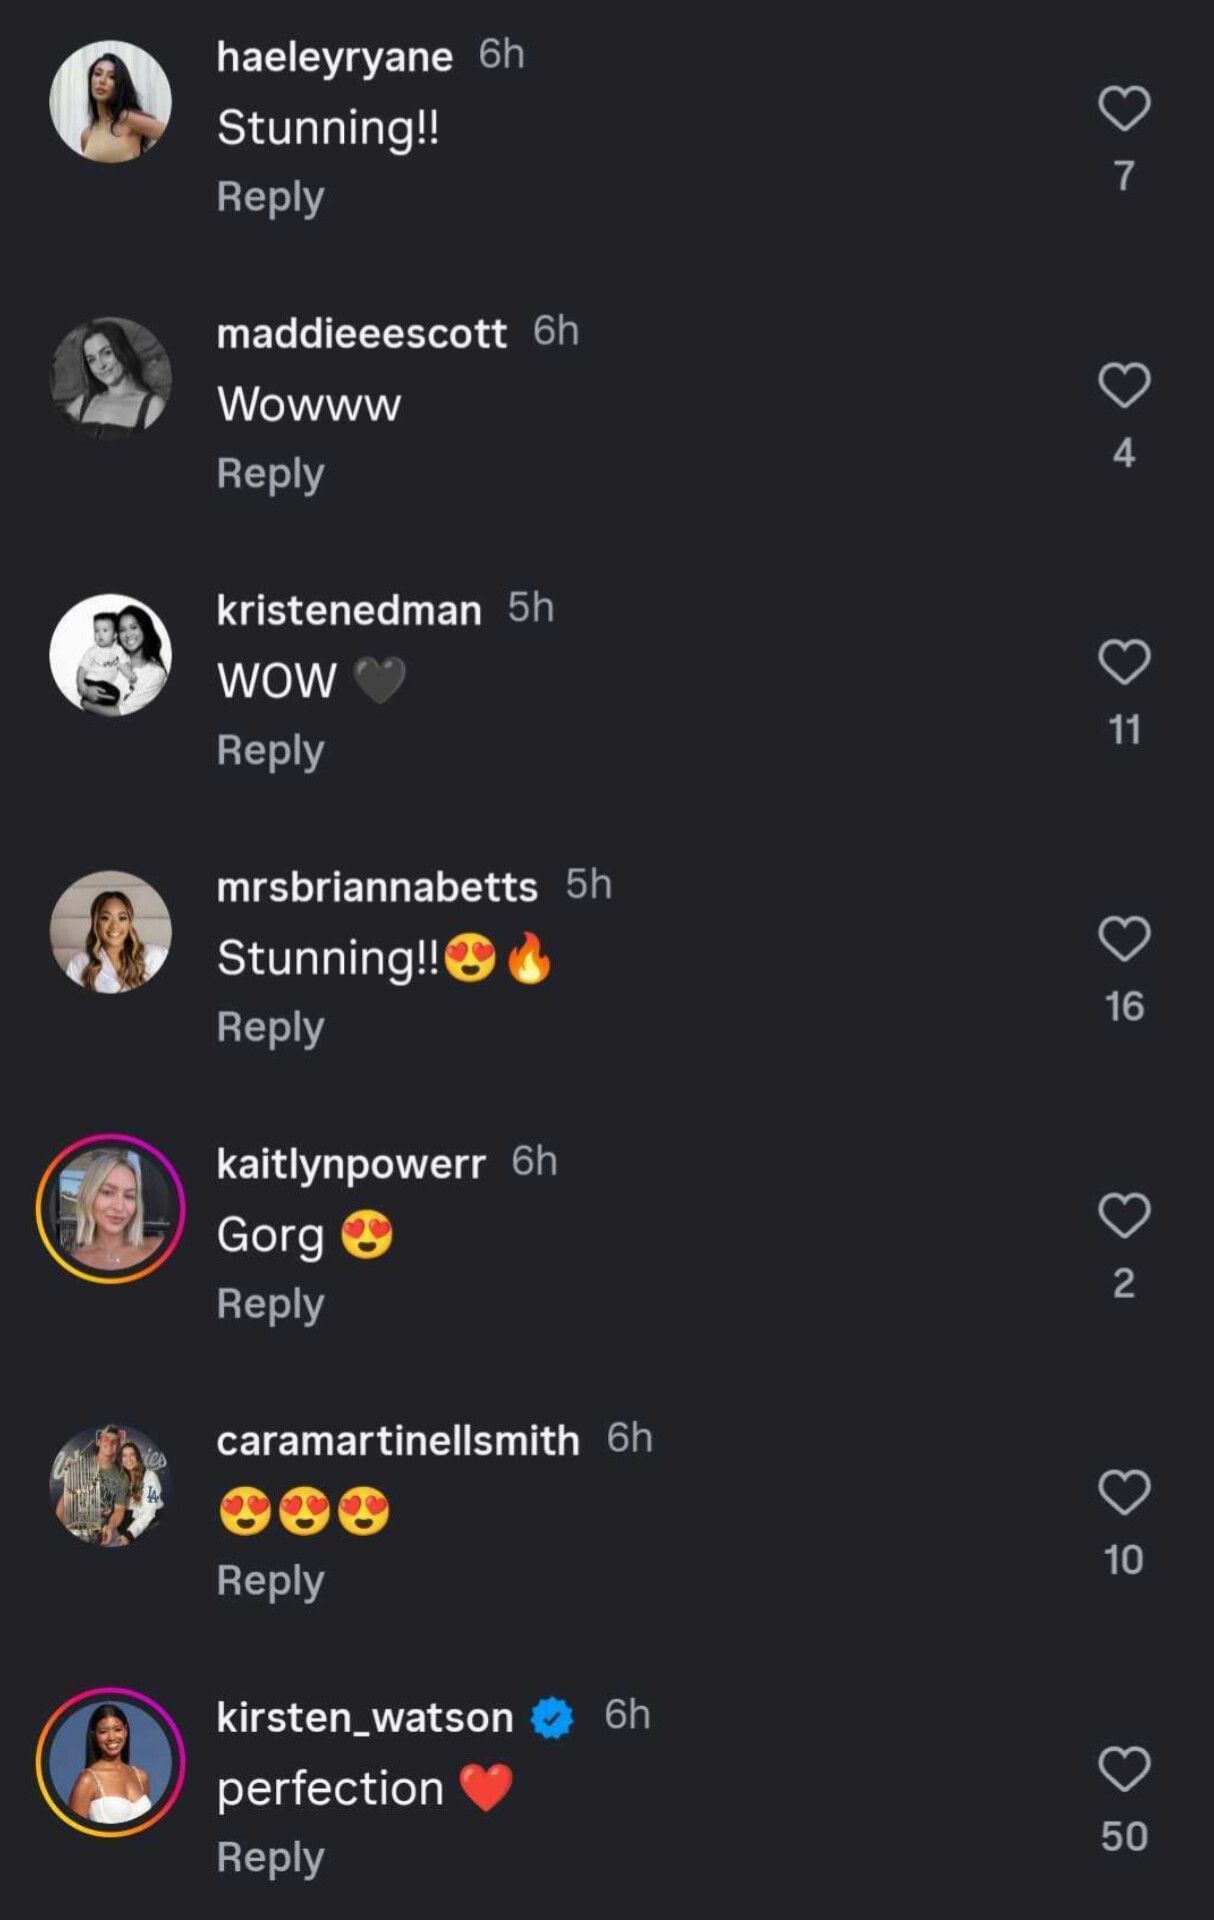Like haeleyryane's Stunning comment
The height and width of the screenshot is (1920, 1214).
tap(1124, 109)
